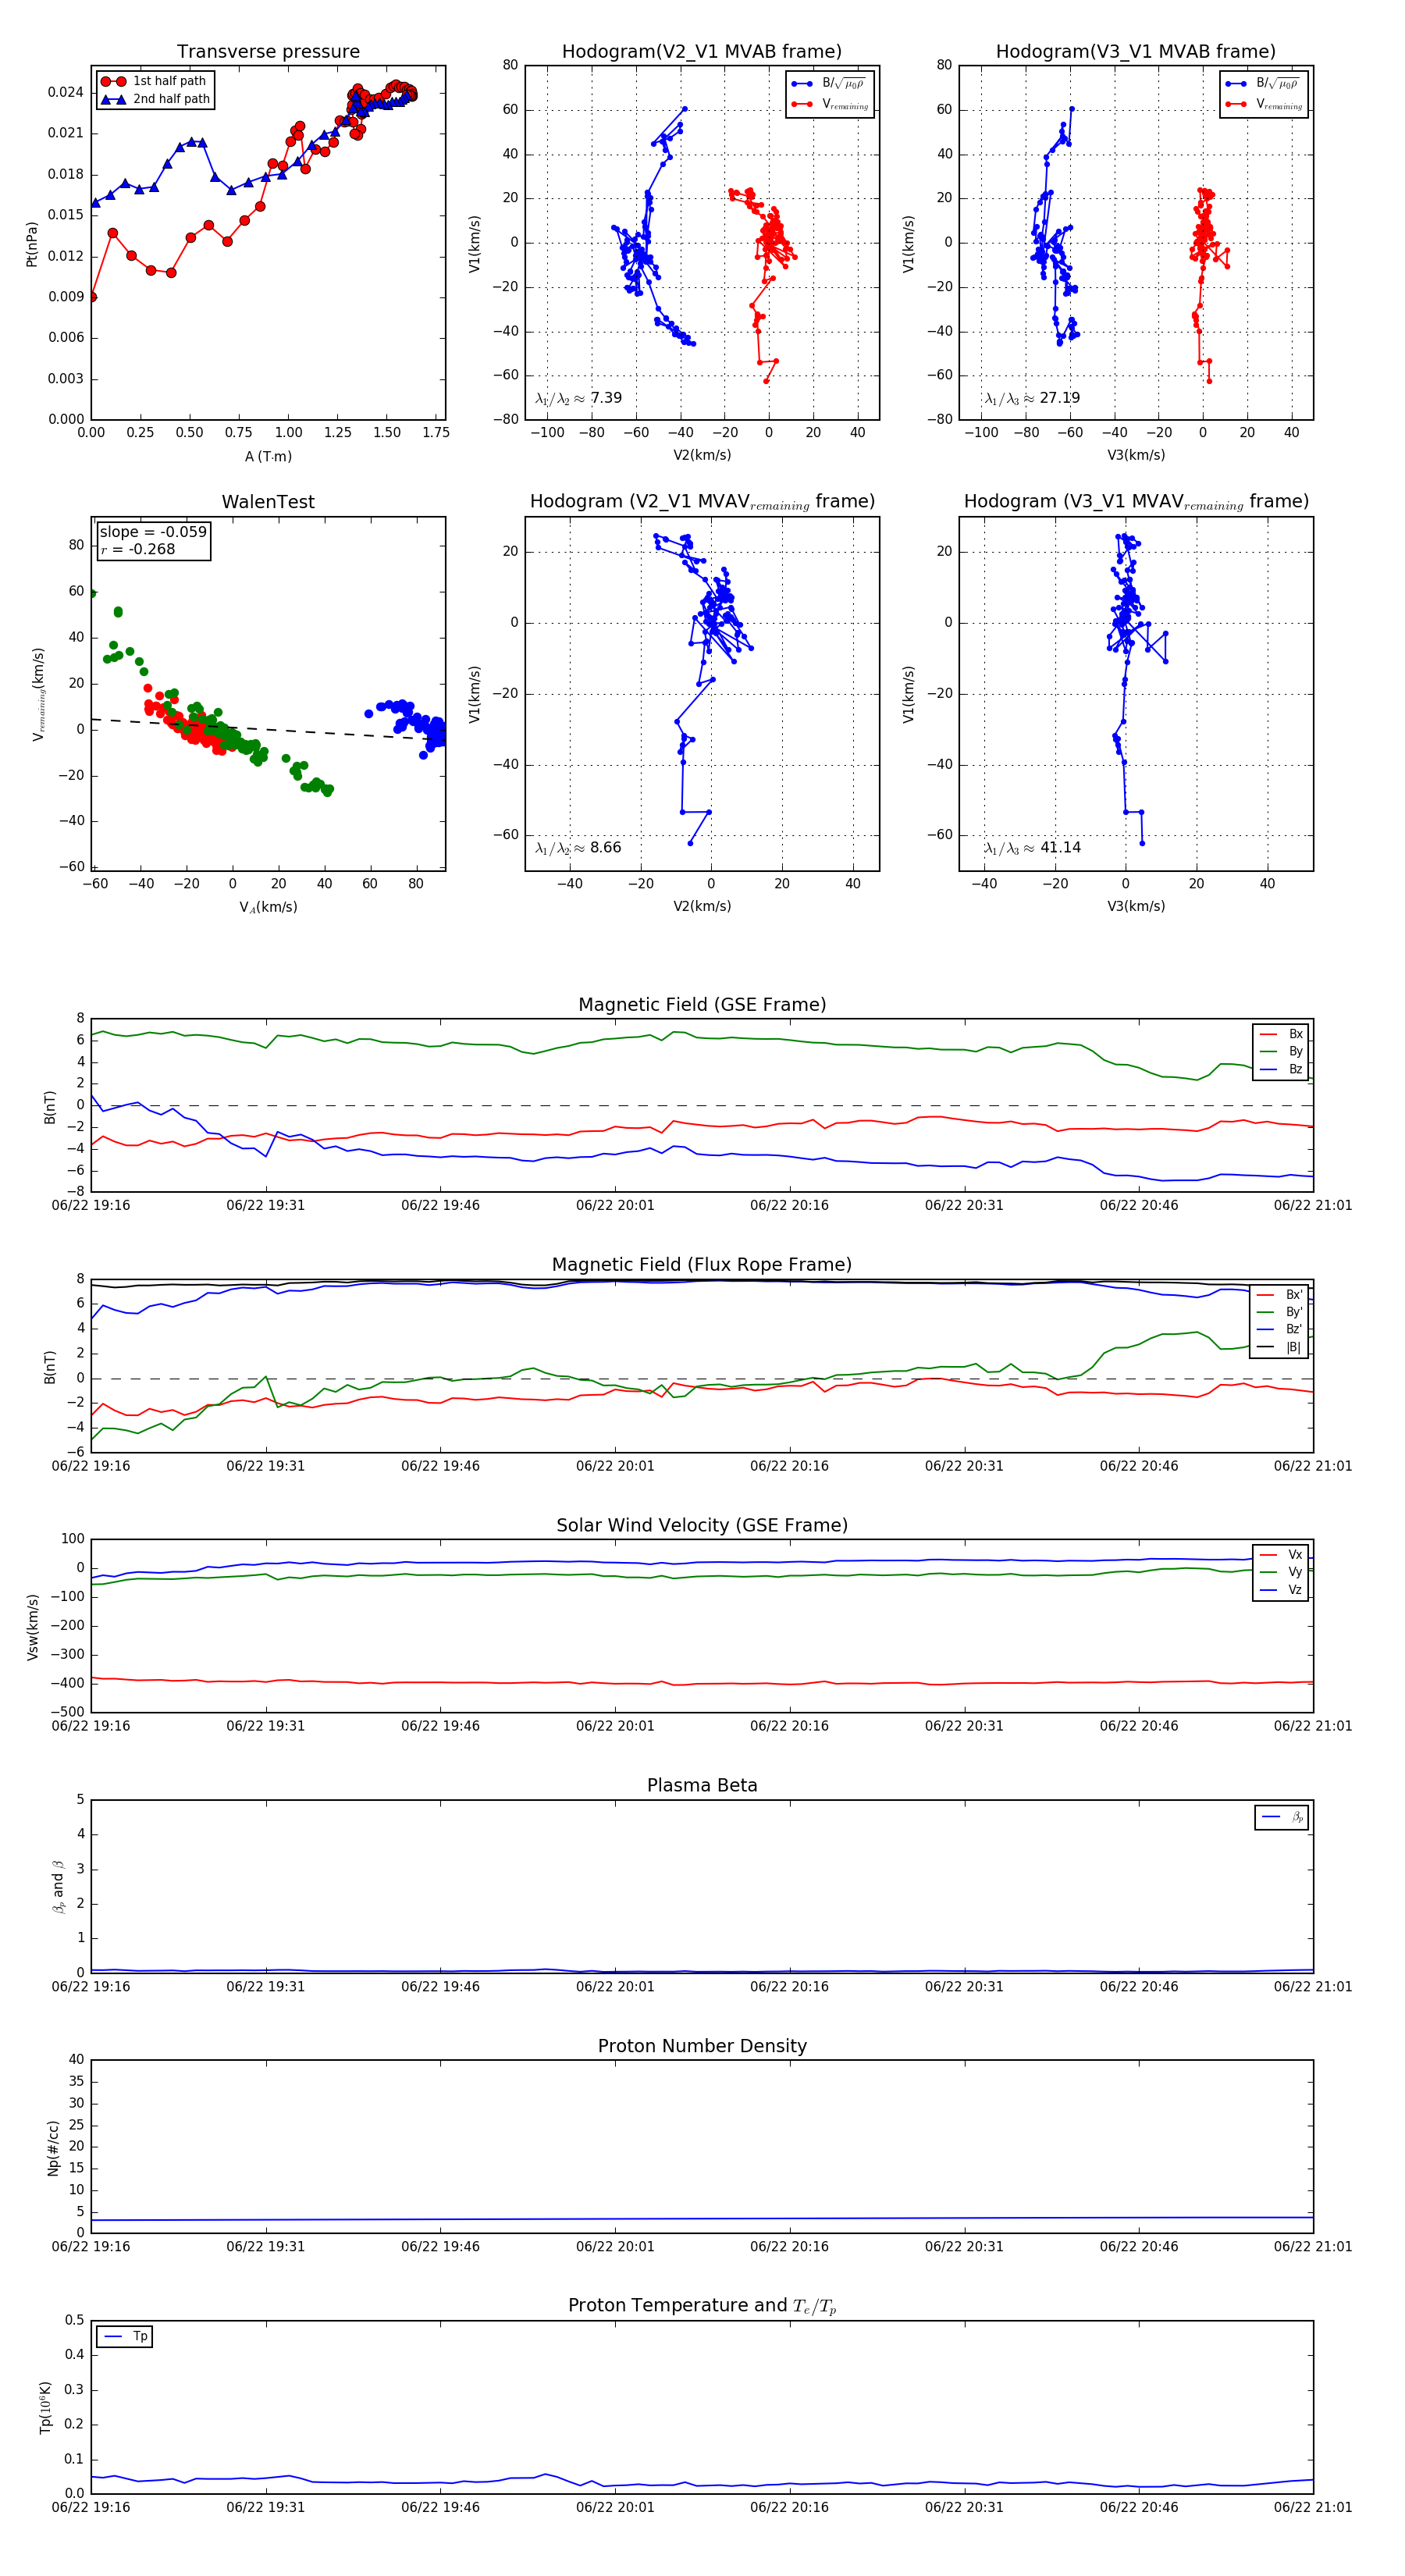Viewport: 1405px width, 2576px height.
Task: Click the Vx legend entry in velocity panel
Action: (x=1281, y=1554)
